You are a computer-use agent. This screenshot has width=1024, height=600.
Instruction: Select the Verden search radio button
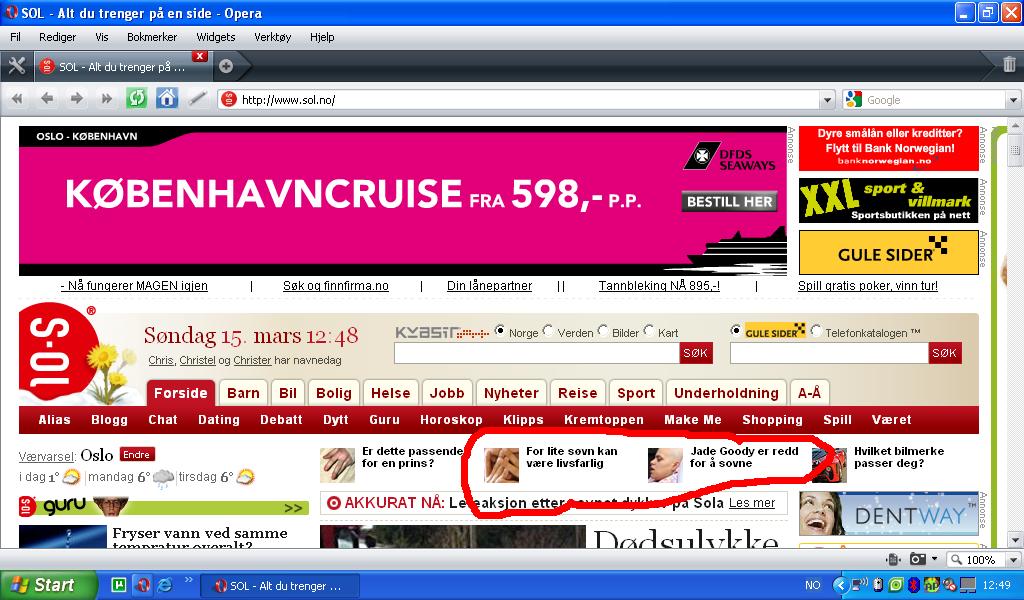548,331
